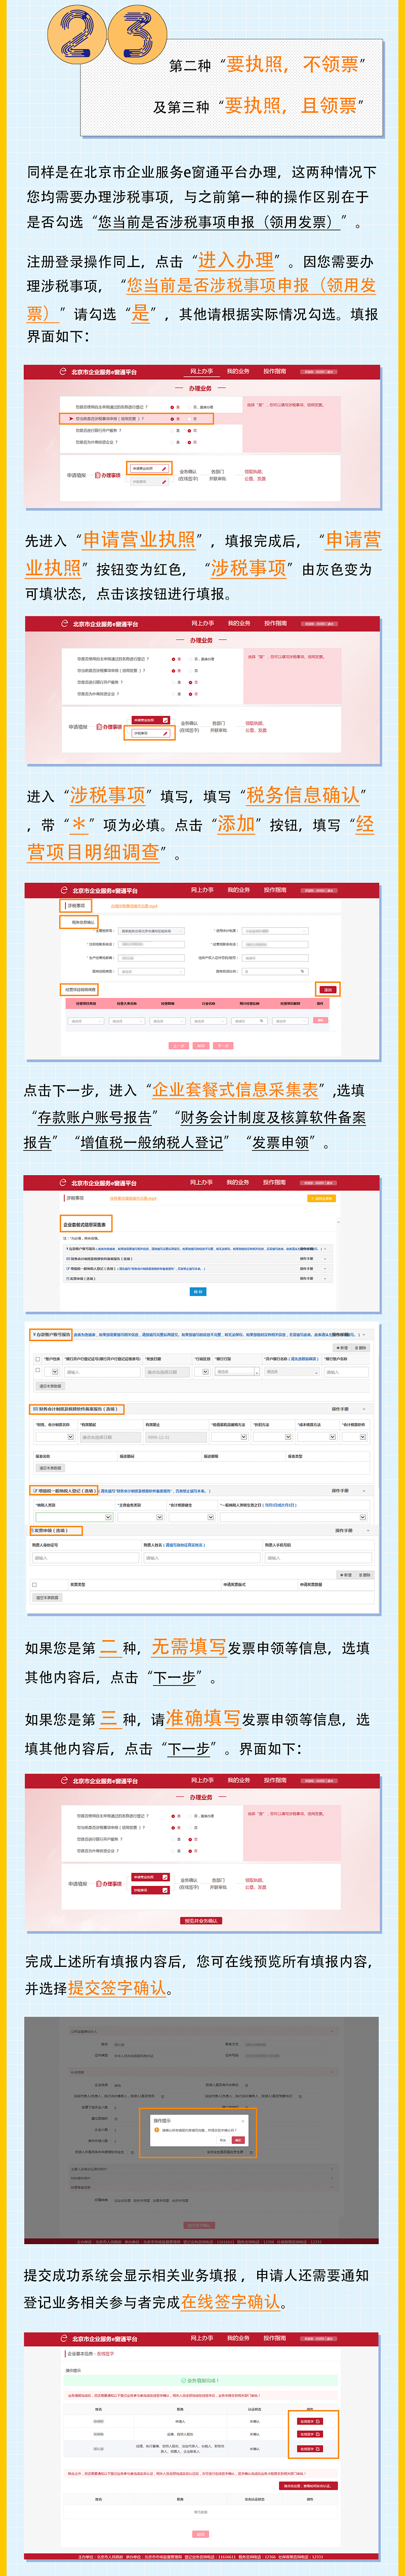Open 网上办事 tab above the 添加 form
The image size is (405, 2576).
[x=202, y=889]
